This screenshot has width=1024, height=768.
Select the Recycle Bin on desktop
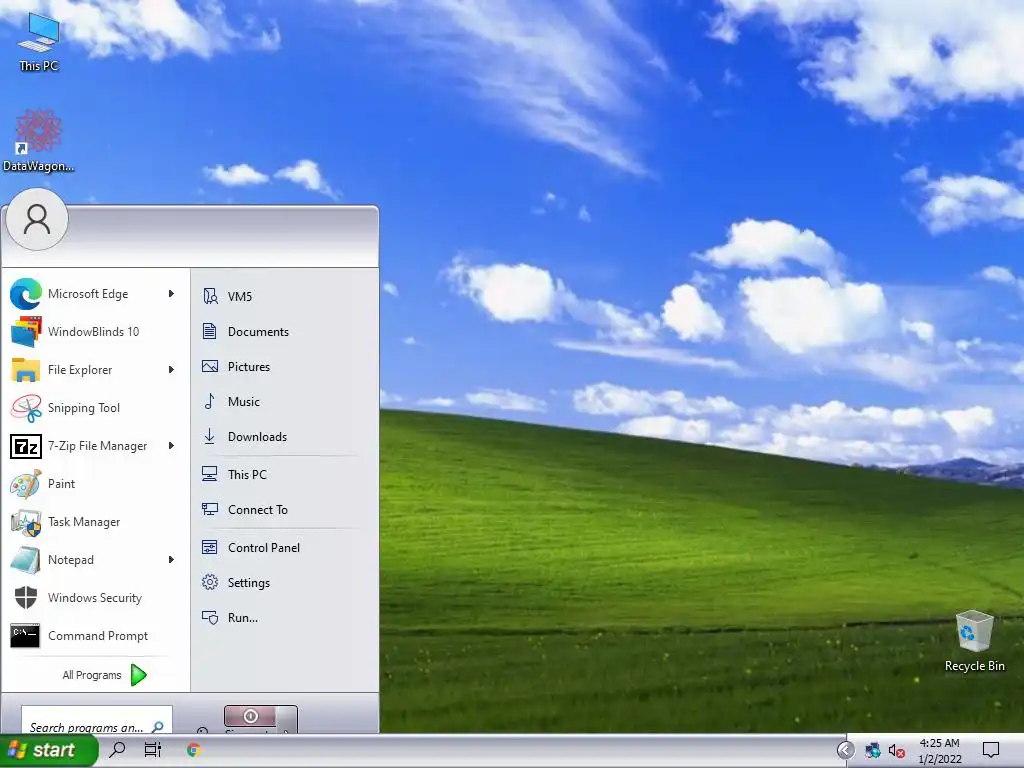(x=974, y=641)
